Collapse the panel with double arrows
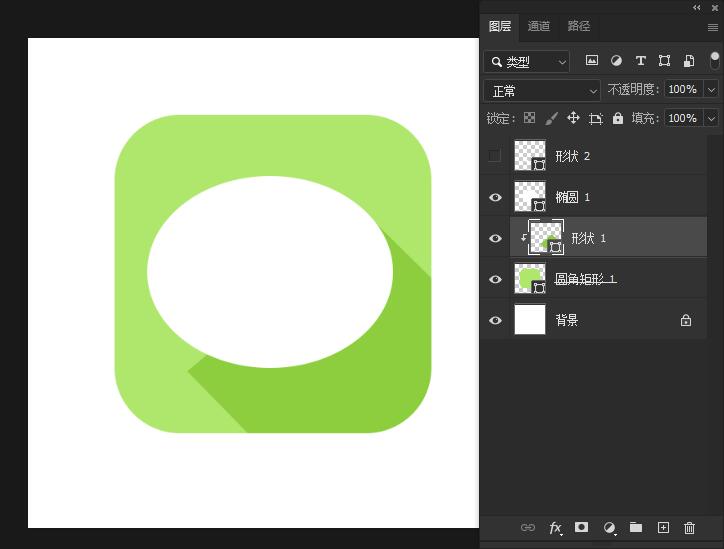This screenshot has height=549, width=724. [x=697, y=7]
